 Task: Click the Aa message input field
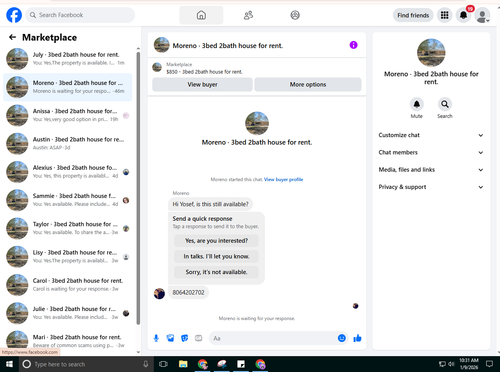[x=273, y=338]
